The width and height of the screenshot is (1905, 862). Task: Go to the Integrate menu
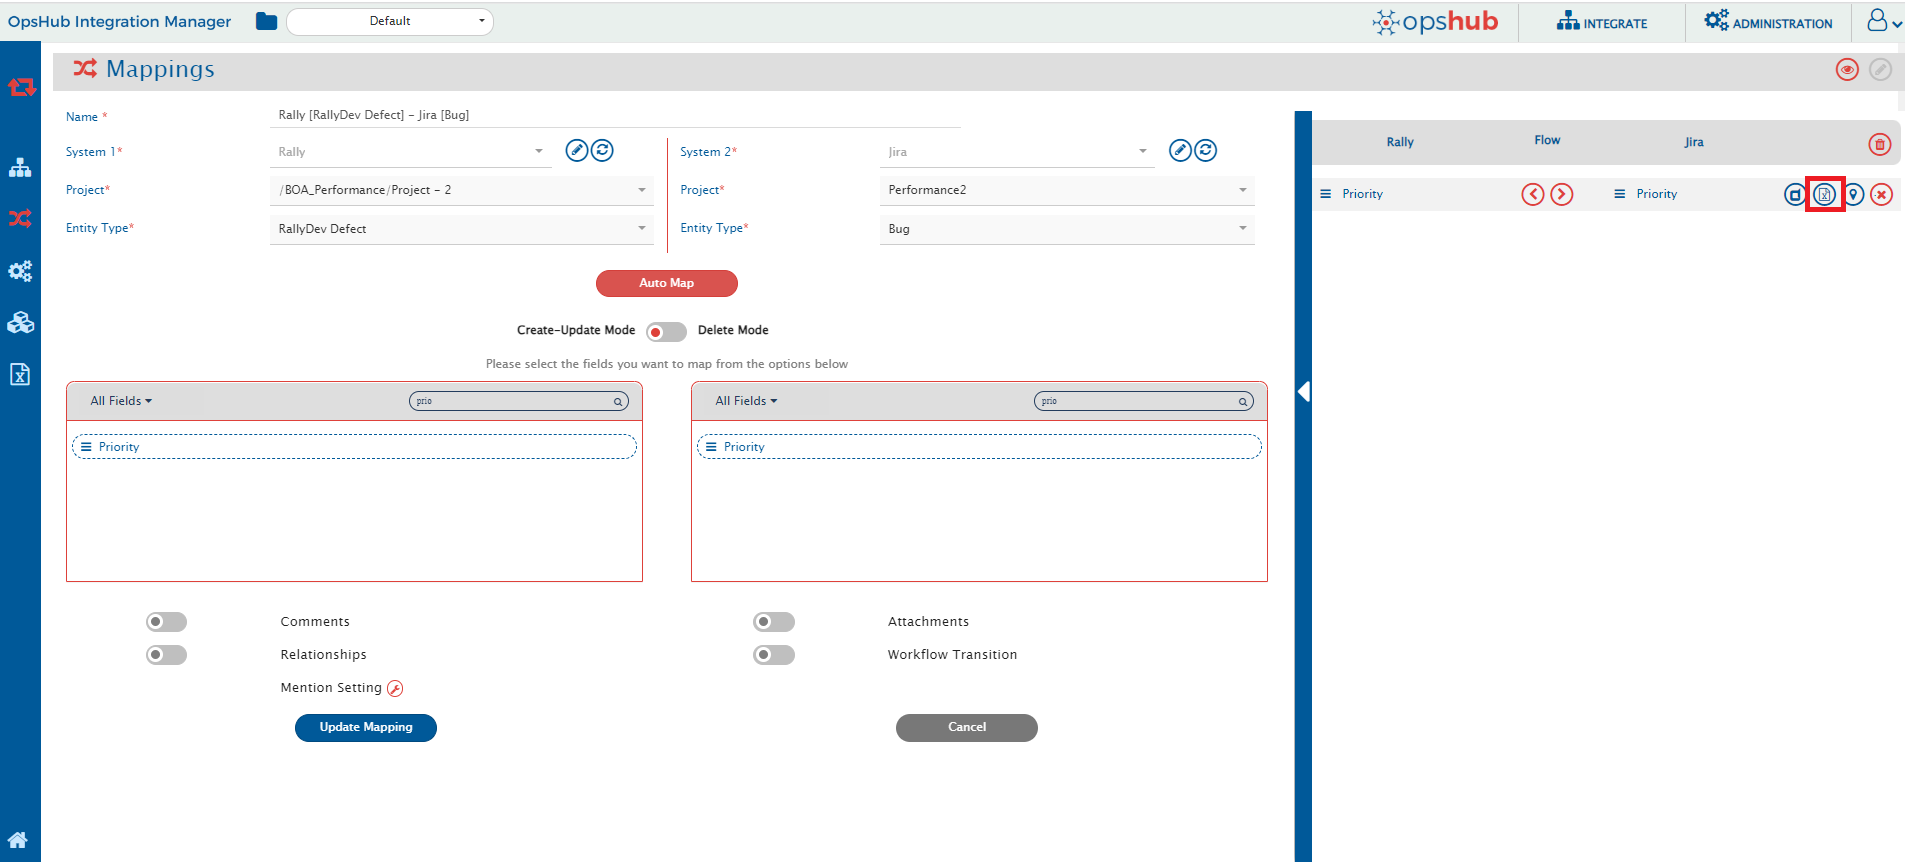click(x=1601, y=22)
